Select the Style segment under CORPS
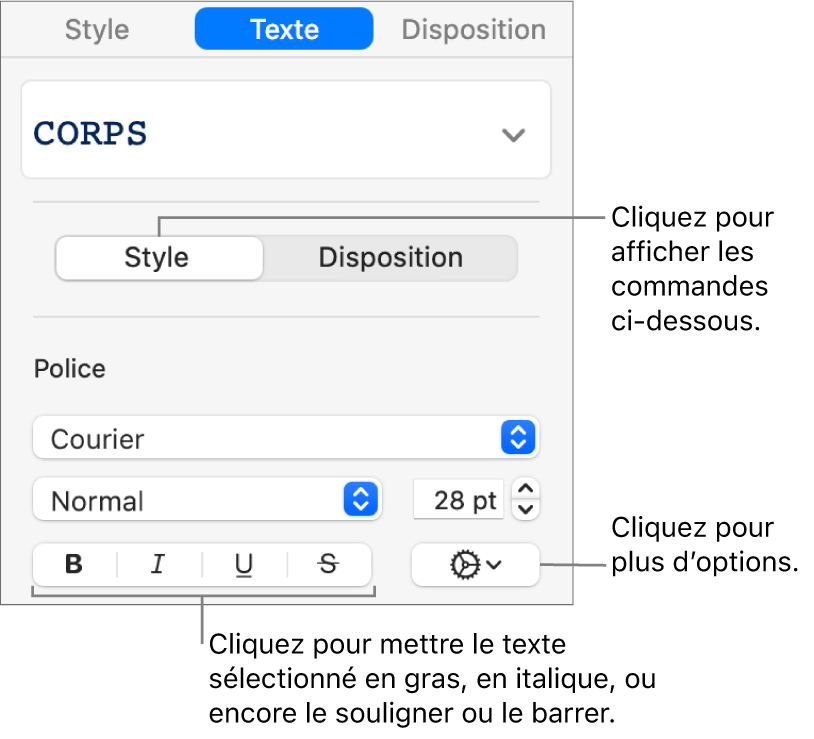Image resolution: width=814 pixels, height=739 pixels. click(157, 258)
